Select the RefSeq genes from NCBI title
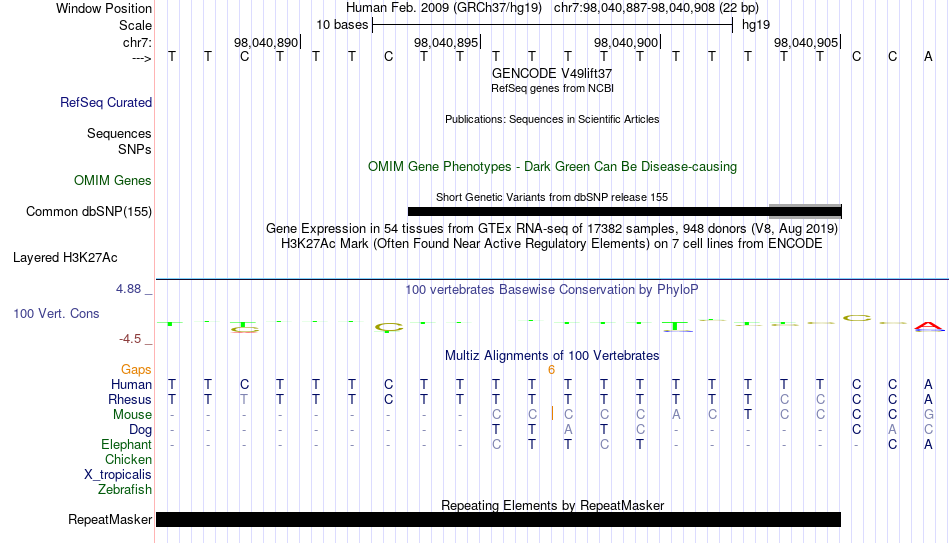This screenshot has width=950, height=543. (552, 88)
